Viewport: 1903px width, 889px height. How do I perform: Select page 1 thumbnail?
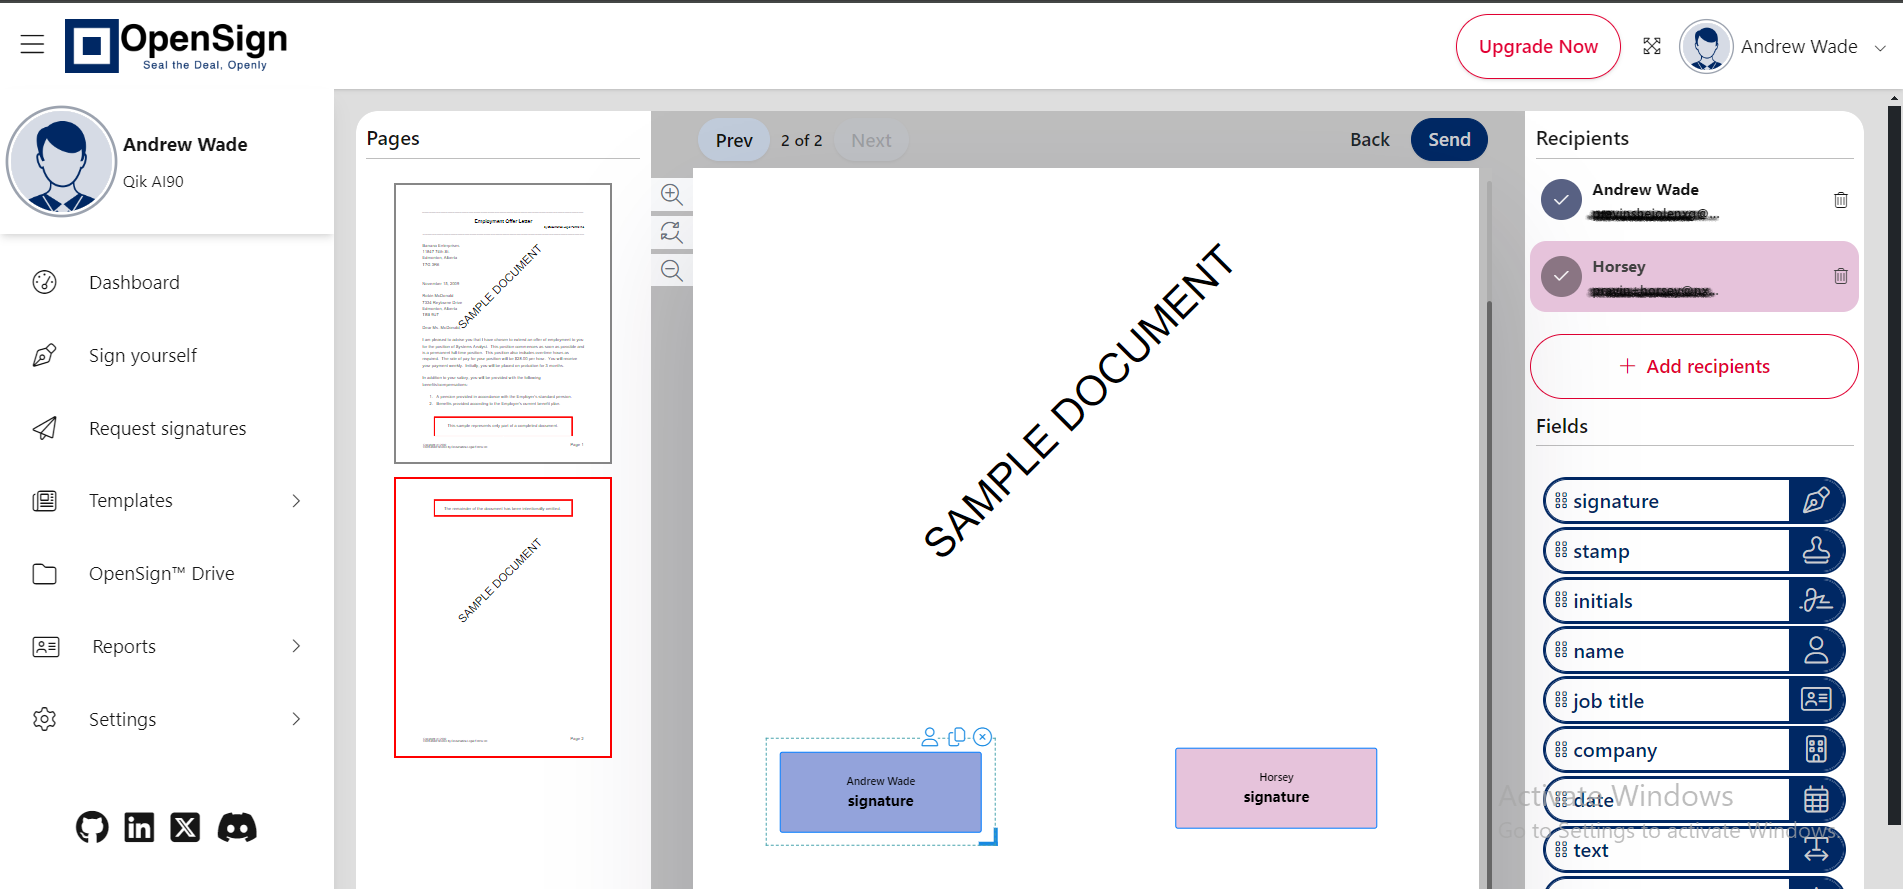click(x=503, y=323)
